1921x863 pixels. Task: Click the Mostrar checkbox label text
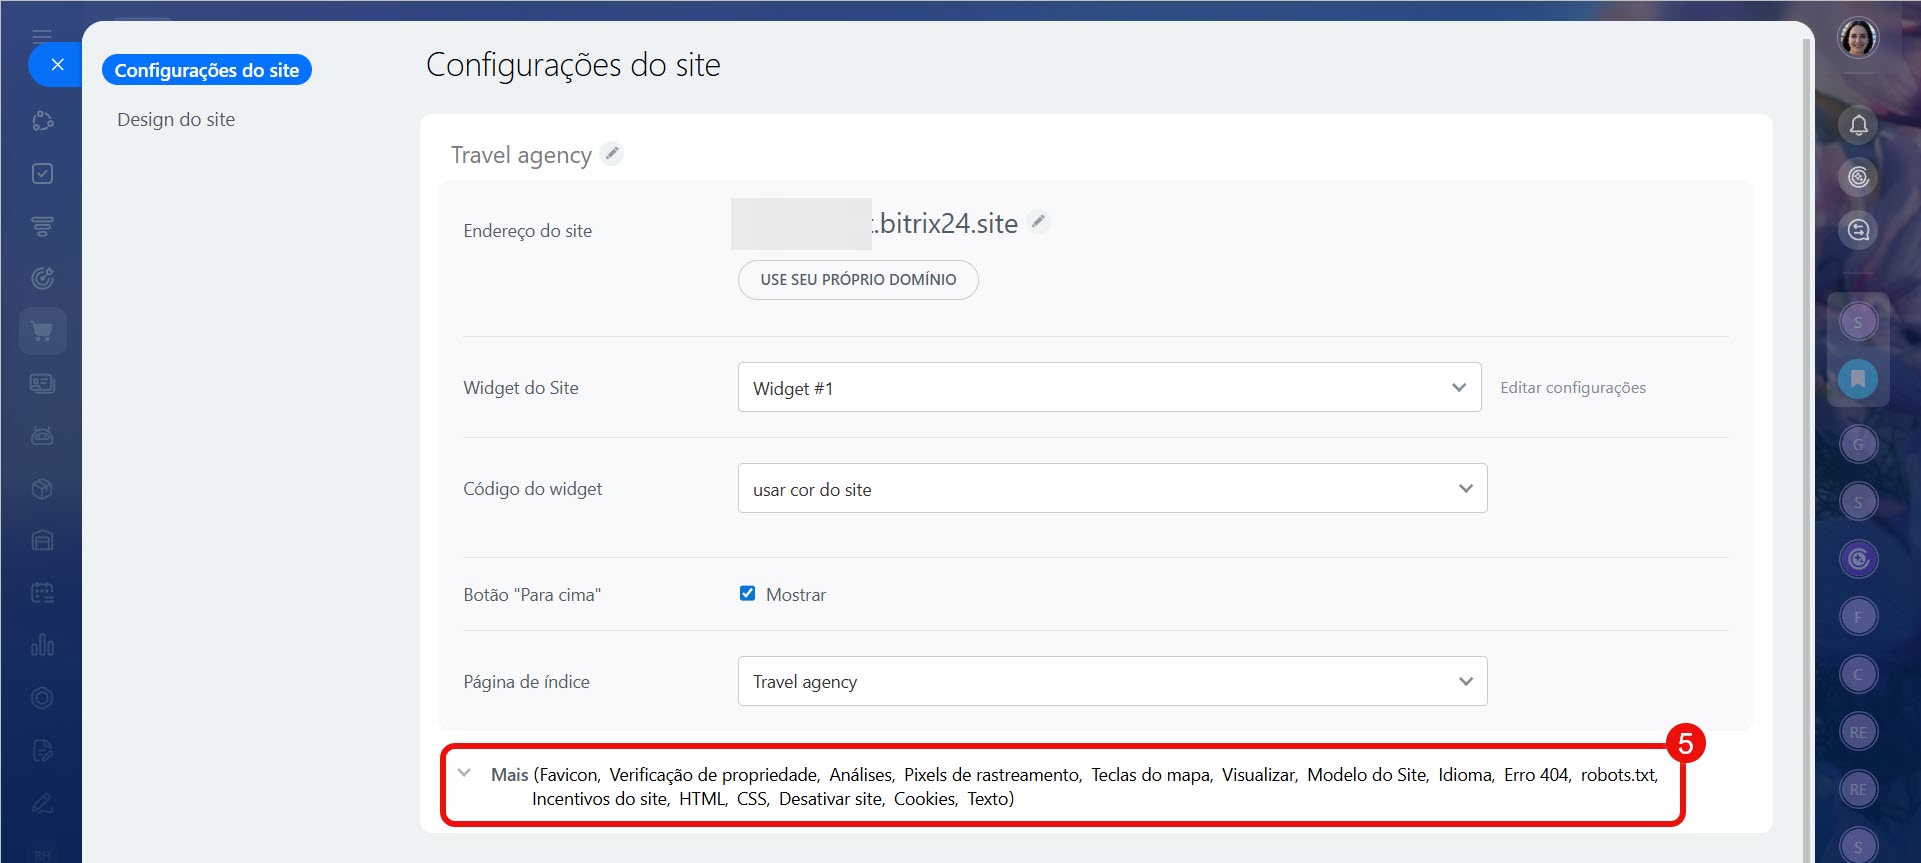796,595
